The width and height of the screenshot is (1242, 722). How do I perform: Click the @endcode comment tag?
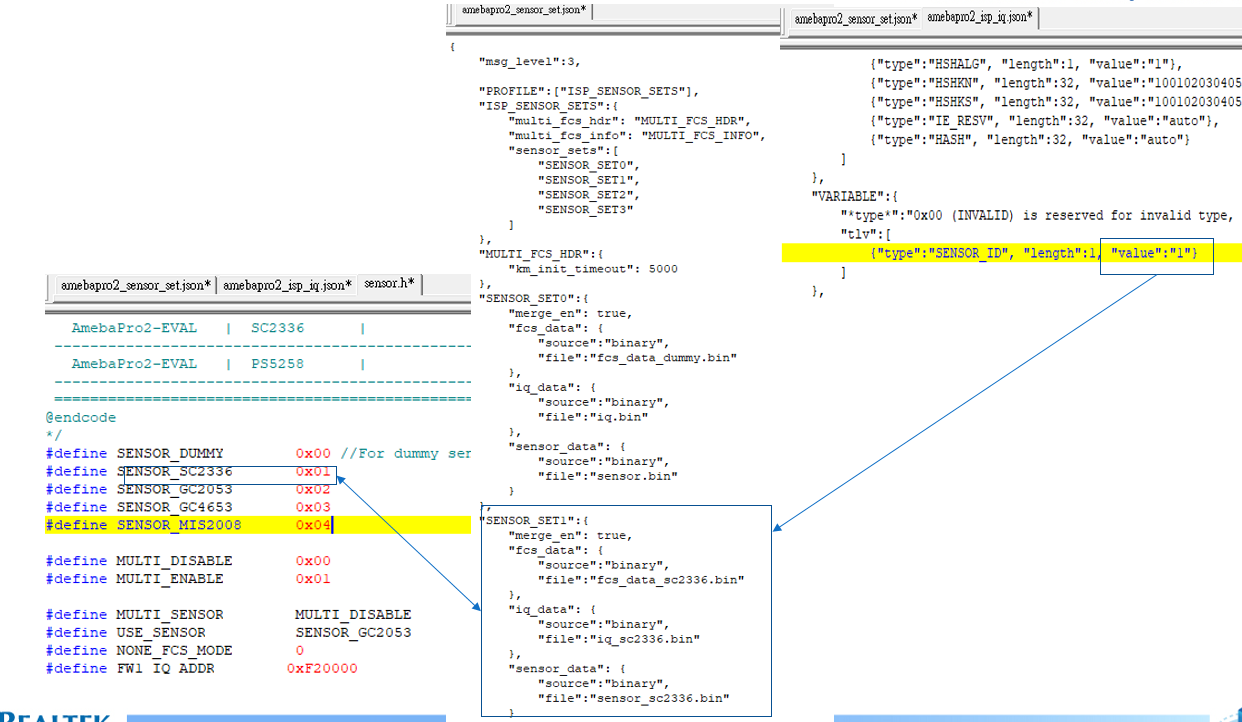(x=81, y=417)
